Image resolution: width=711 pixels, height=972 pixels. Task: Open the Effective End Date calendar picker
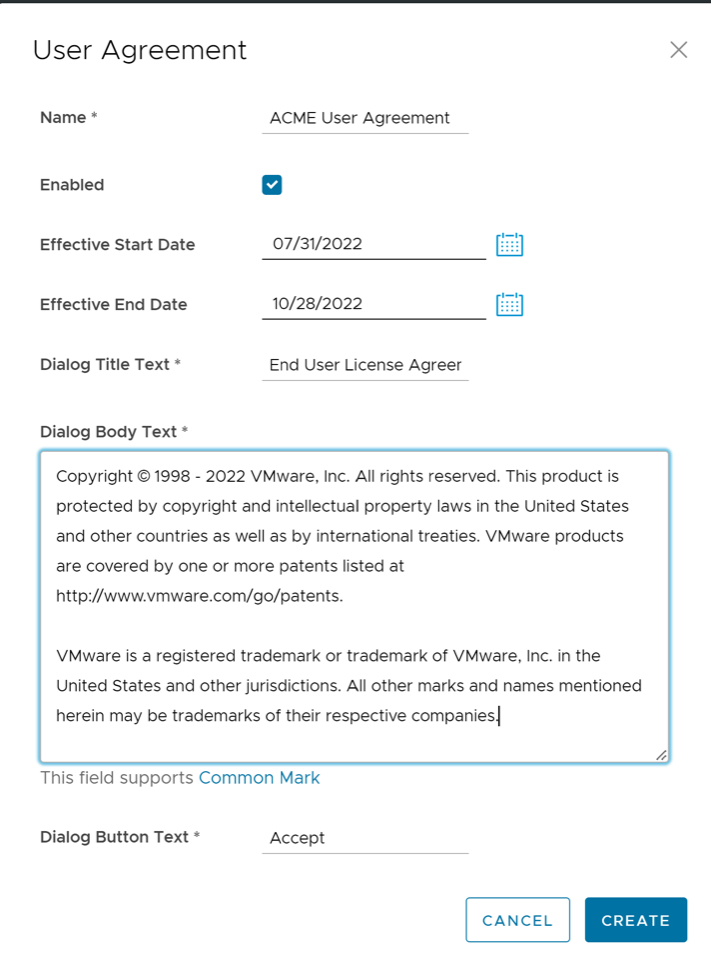tap(510, 304)
